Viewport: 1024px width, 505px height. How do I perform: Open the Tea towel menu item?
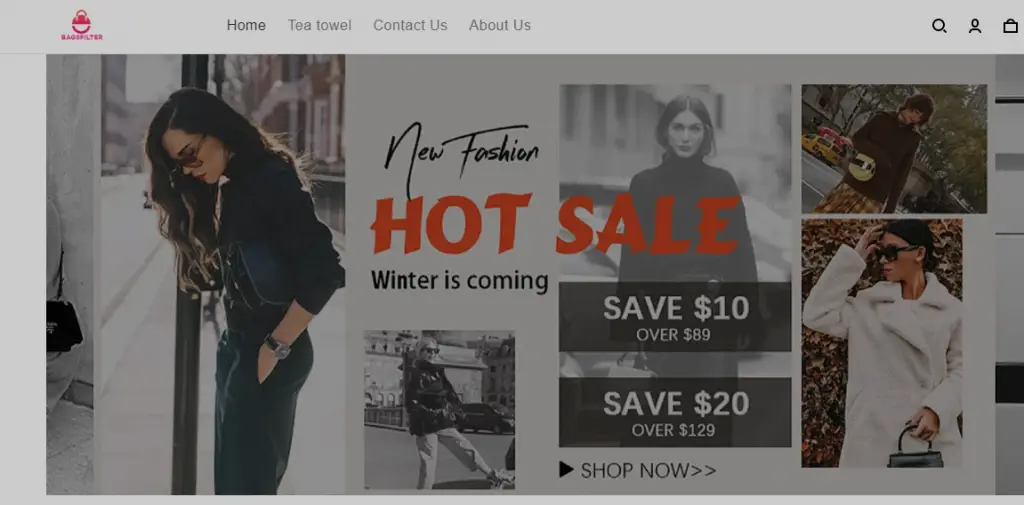tap(319, 25)
